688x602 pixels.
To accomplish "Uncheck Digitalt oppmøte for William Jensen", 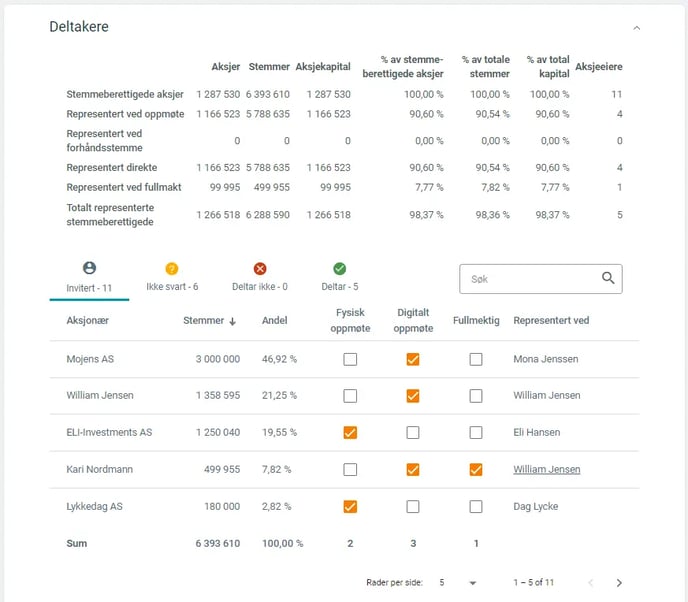I will [x=413, y=396].
